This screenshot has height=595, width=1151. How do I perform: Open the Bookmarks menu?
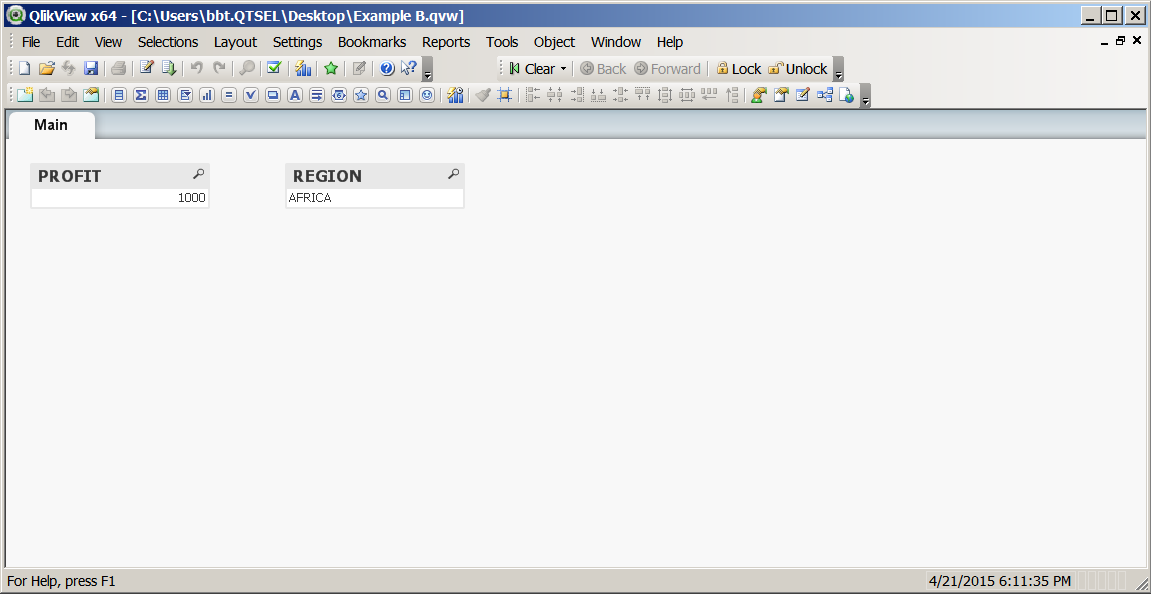pos(372,42)
